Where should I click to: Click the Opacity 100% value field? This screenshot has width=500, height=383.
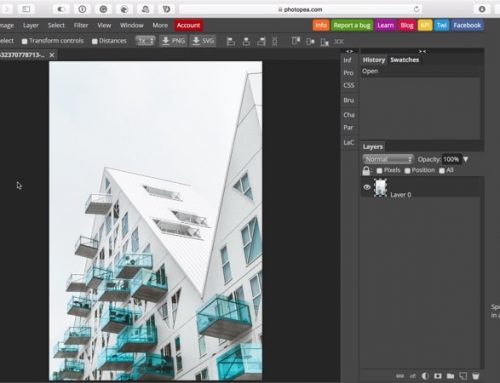[451, 159]
